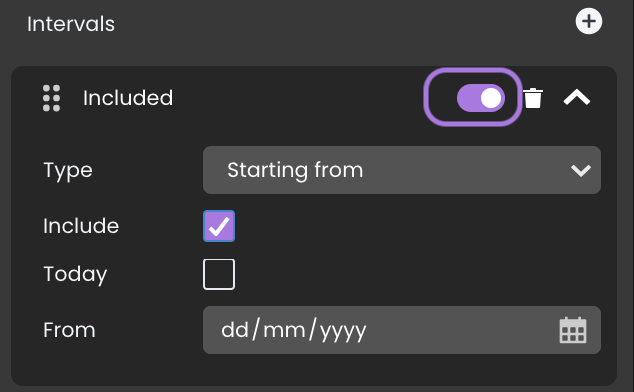Delete the interval using trash icon

tap(533, 98)
